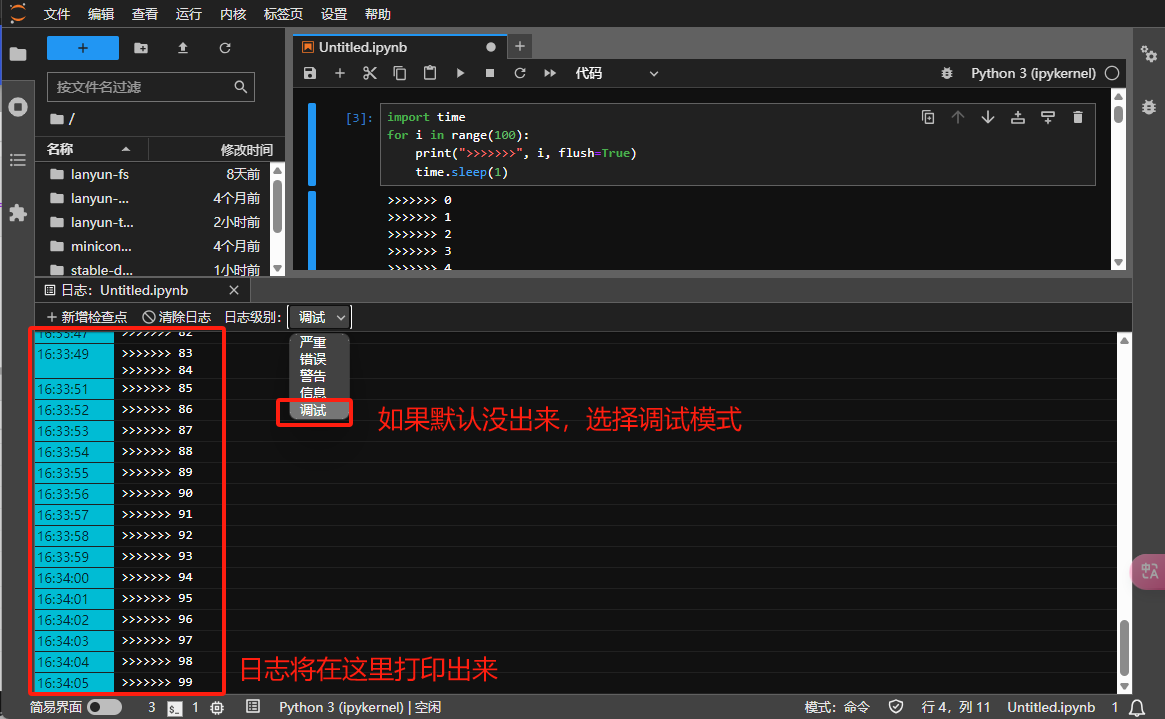Image resolution: width=1165 pixels, height=719 pixels.
Task: Delete the cell with the trash icon
Action: point(1077,117)
